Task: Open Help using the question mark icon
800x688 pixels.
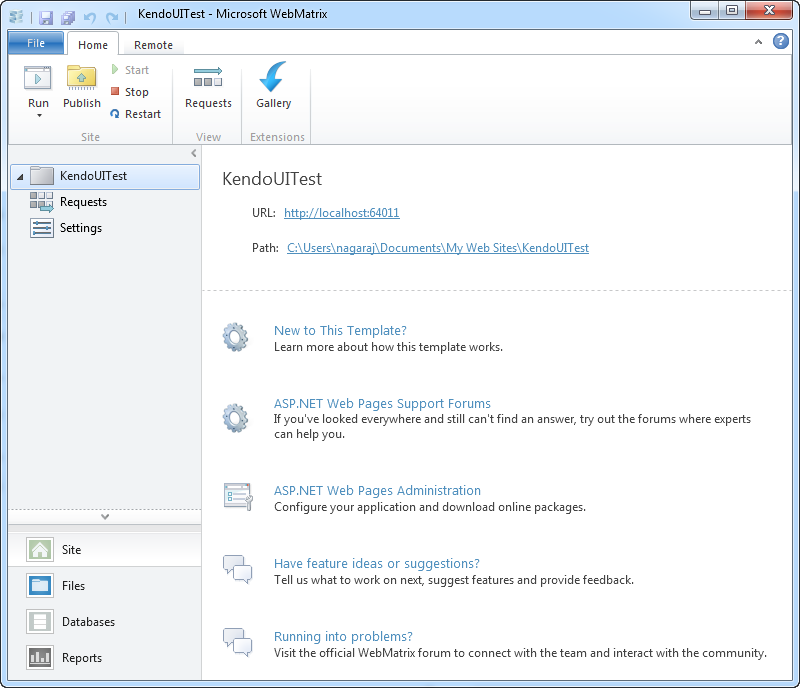Action: 781,42
